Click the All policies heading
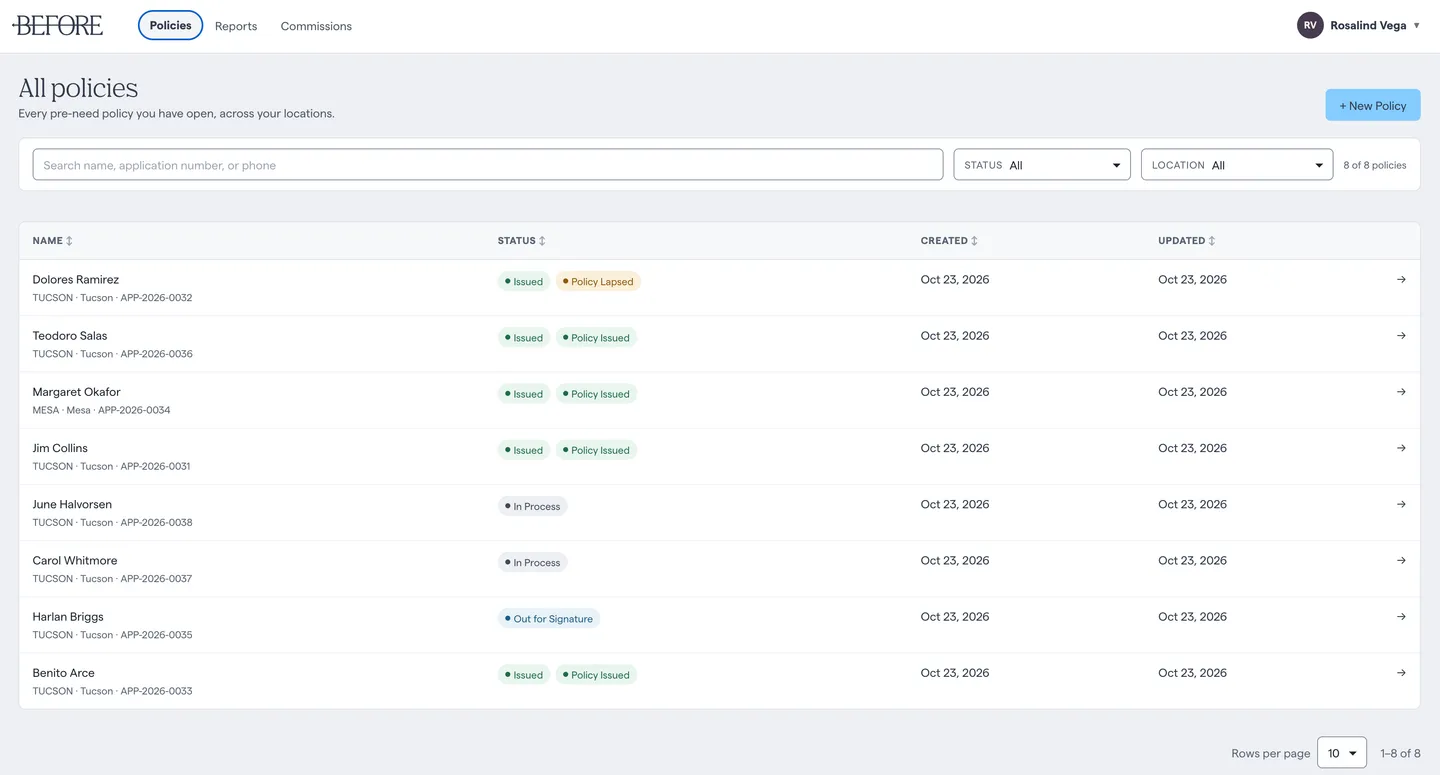Screen dimensions: 1440x775 (78, 88)
